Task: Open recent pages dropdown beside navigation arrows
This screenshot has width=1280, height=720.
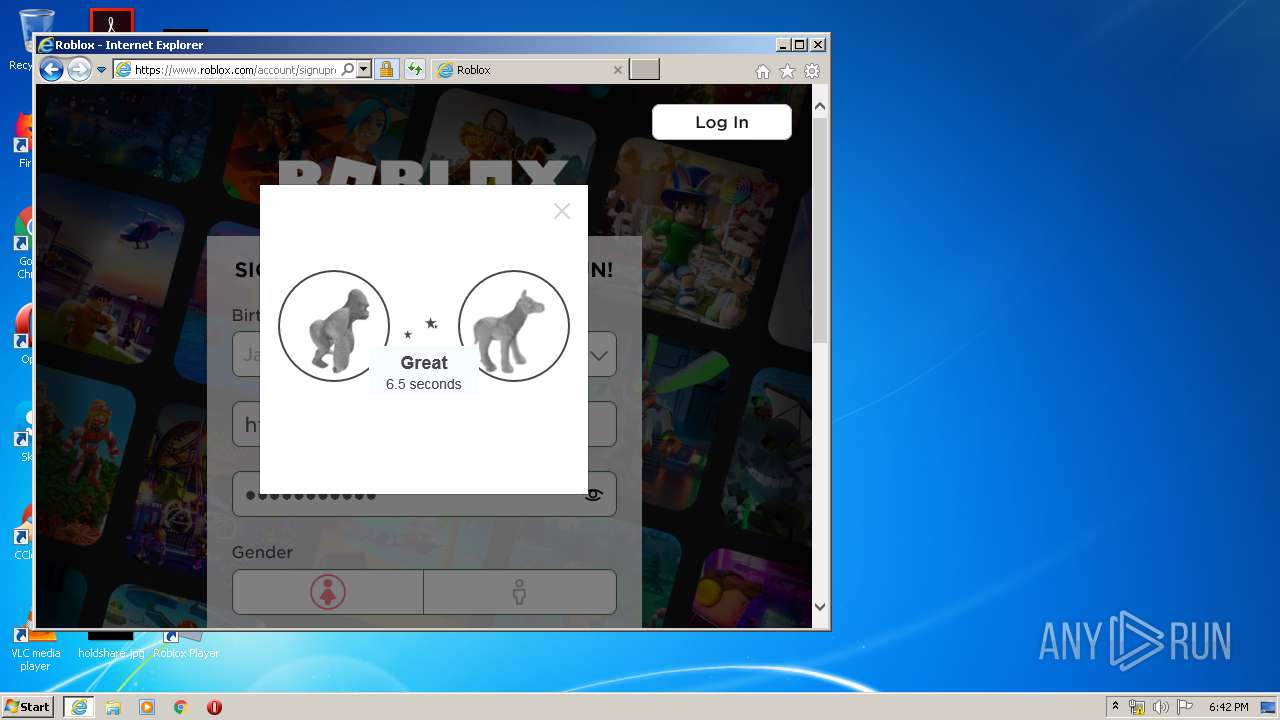Action: [101, 70]
